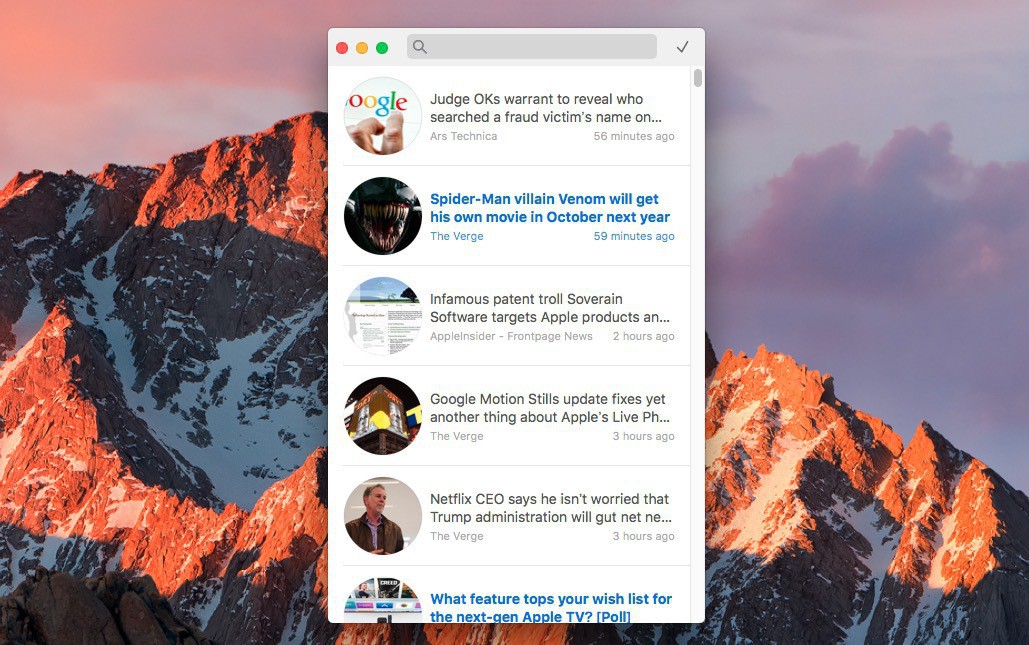Click the '2 hours ago' timestamp
The width and height of the screenshot is (1029, 645).
[644, 336]
